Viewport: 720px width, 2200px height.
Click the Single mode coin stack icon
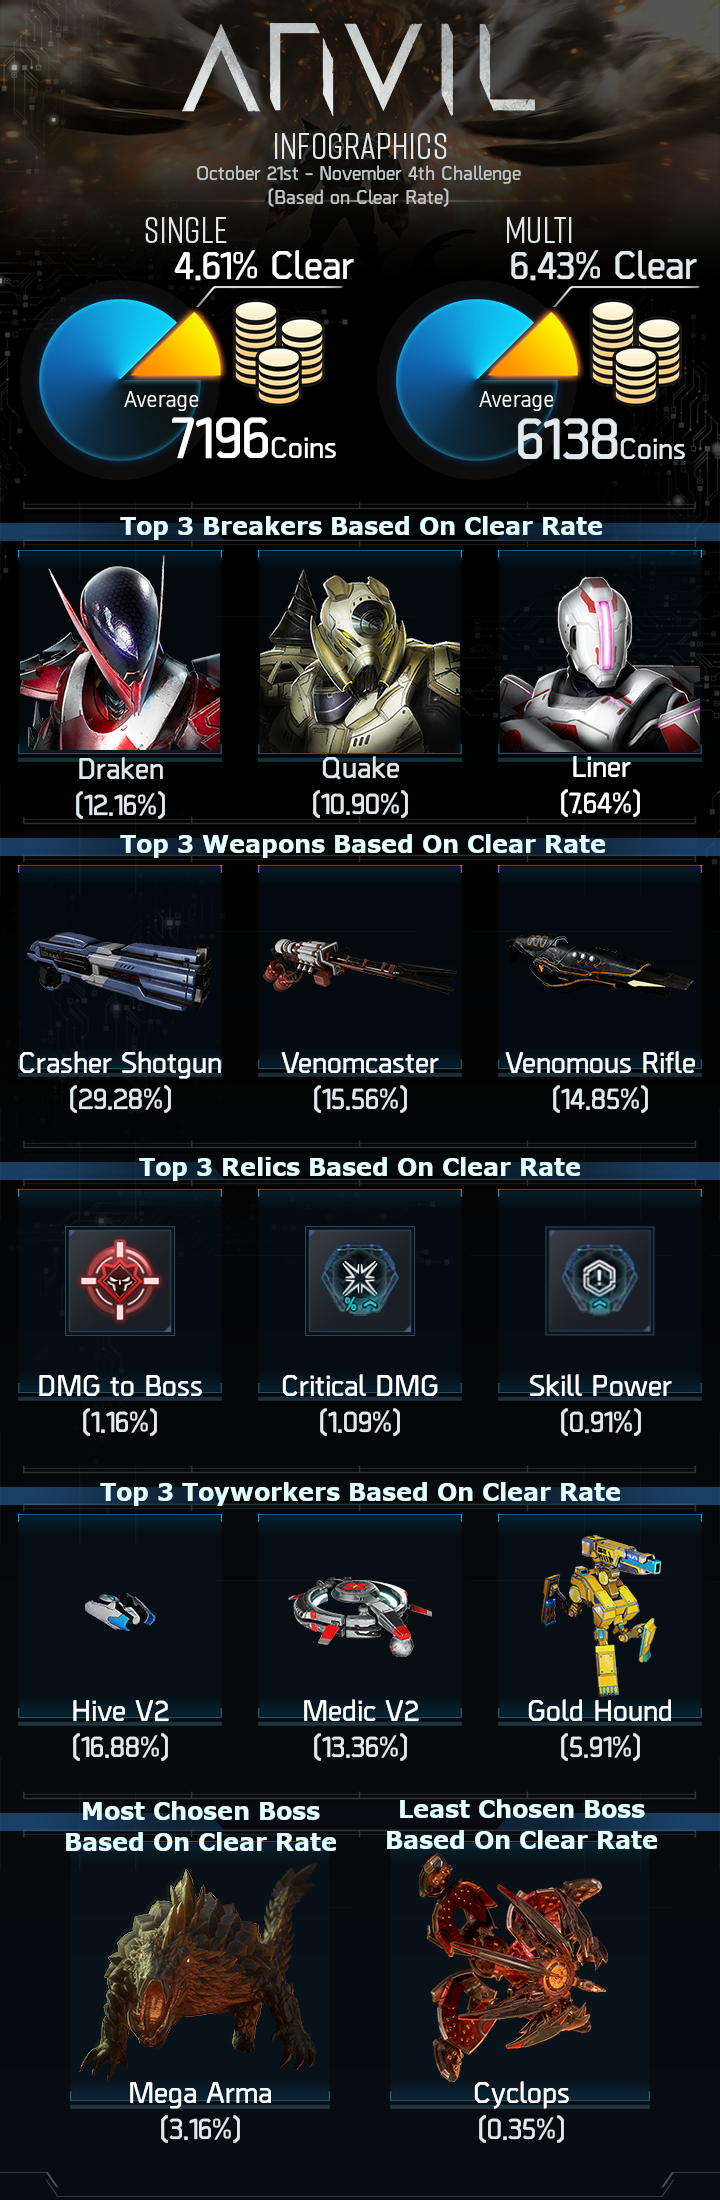pyautogui.click(x=279, y=352)
